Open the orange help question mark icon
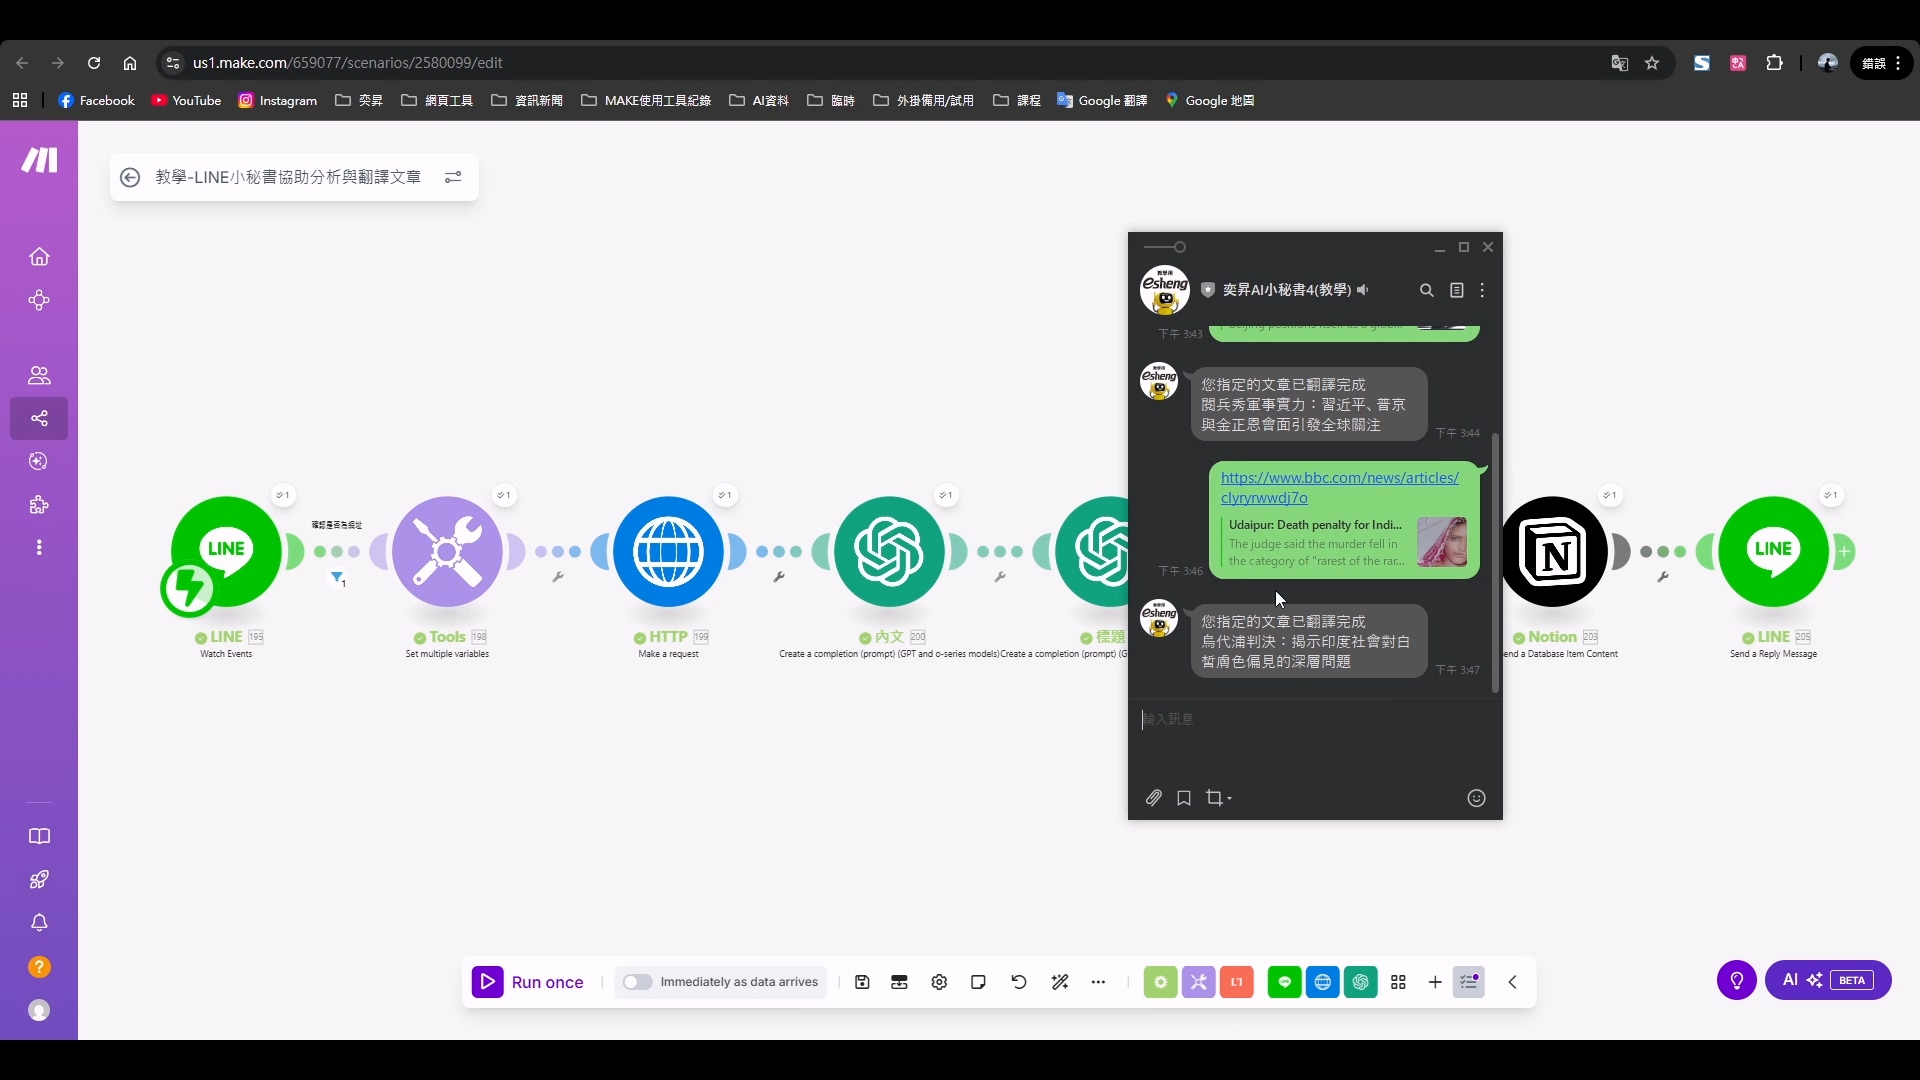1920x1080 pixels. pos(39,967)
